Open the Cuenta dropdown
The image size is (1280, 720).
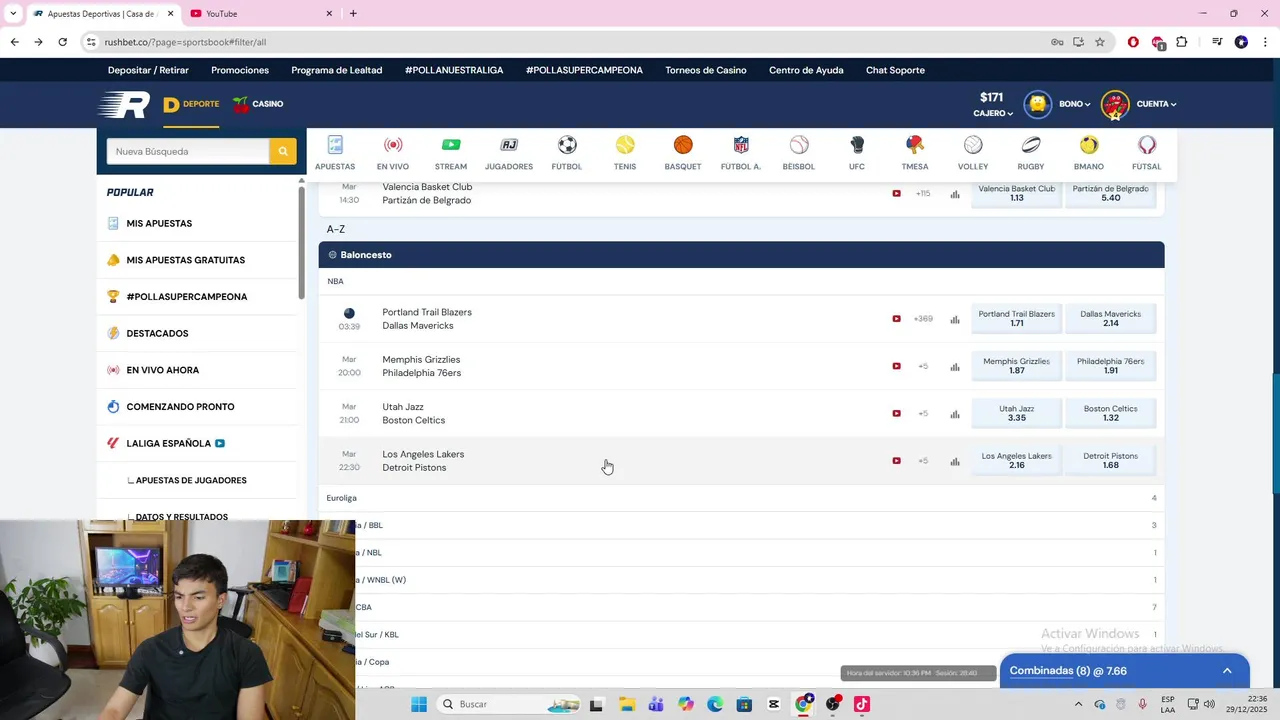[x=1156, y=104]
